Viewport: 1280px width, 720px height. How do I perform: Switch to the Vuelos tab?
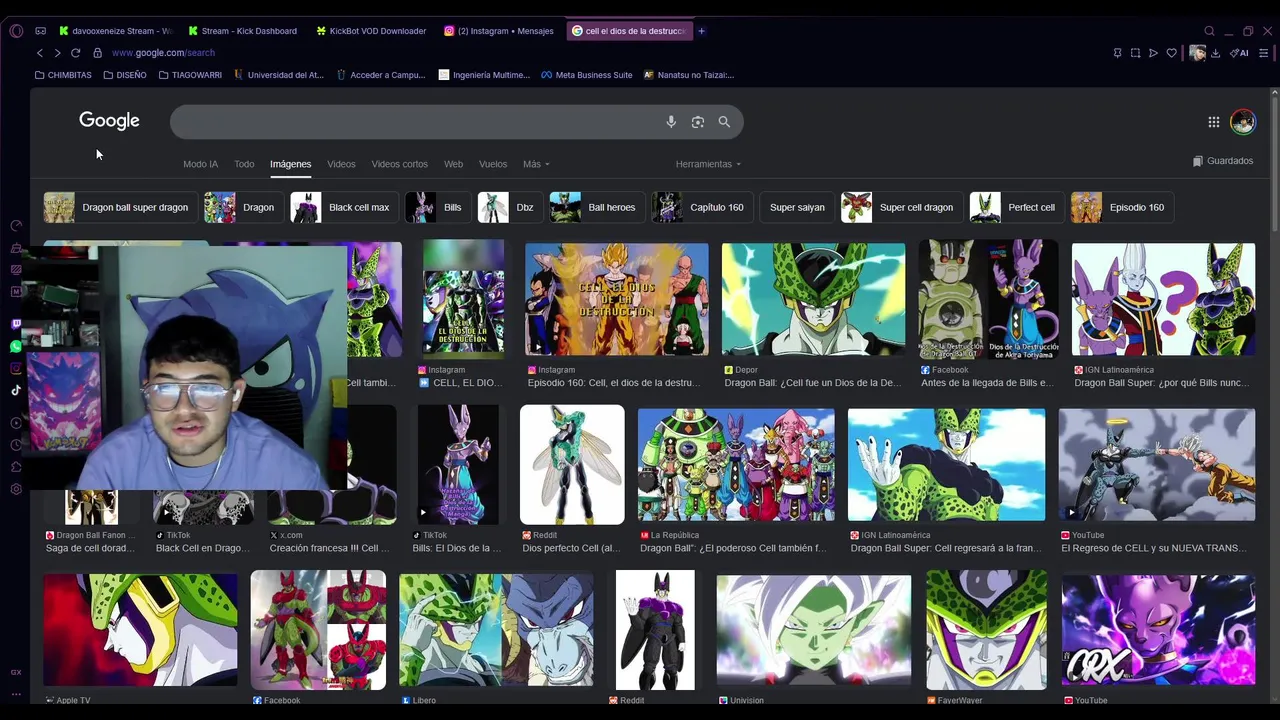[x=493, y=164]
